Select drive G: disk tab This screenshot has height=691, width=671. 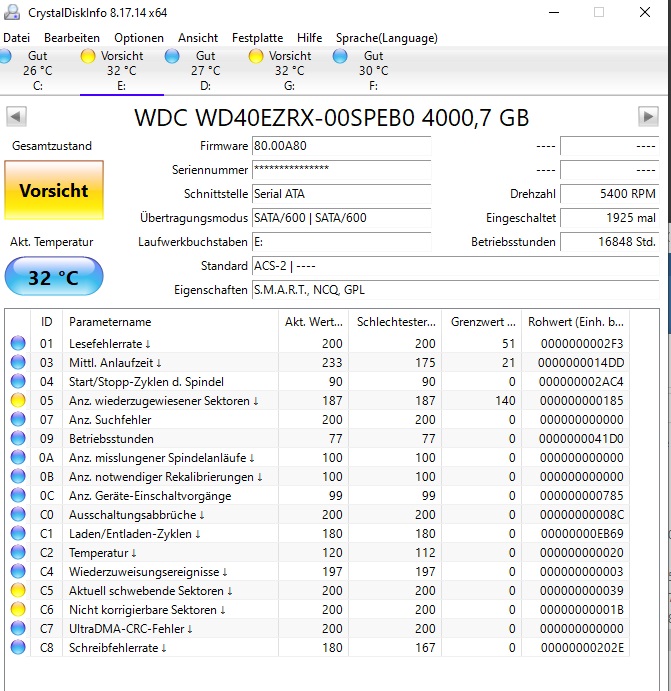pyautogui.click(x=289, y=71)
